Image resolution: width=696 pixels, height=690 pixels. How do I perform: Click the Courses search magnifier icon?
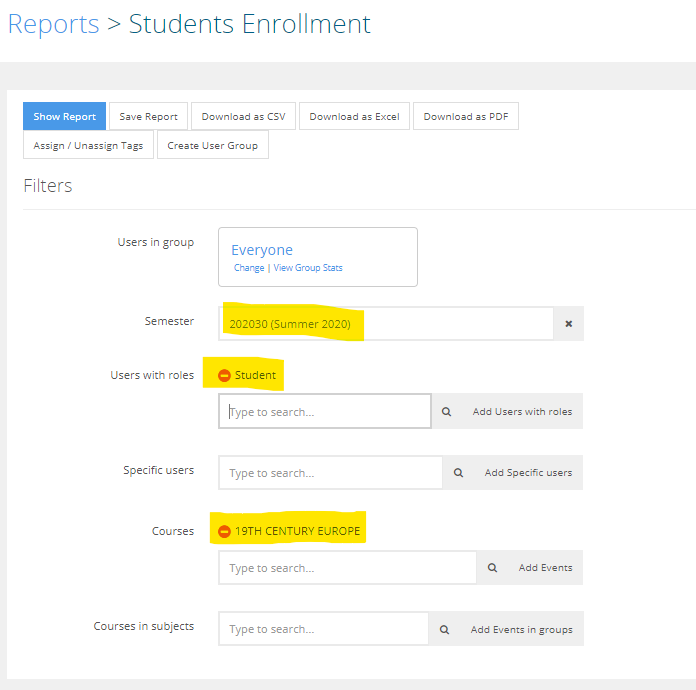(x=492, y=568)
